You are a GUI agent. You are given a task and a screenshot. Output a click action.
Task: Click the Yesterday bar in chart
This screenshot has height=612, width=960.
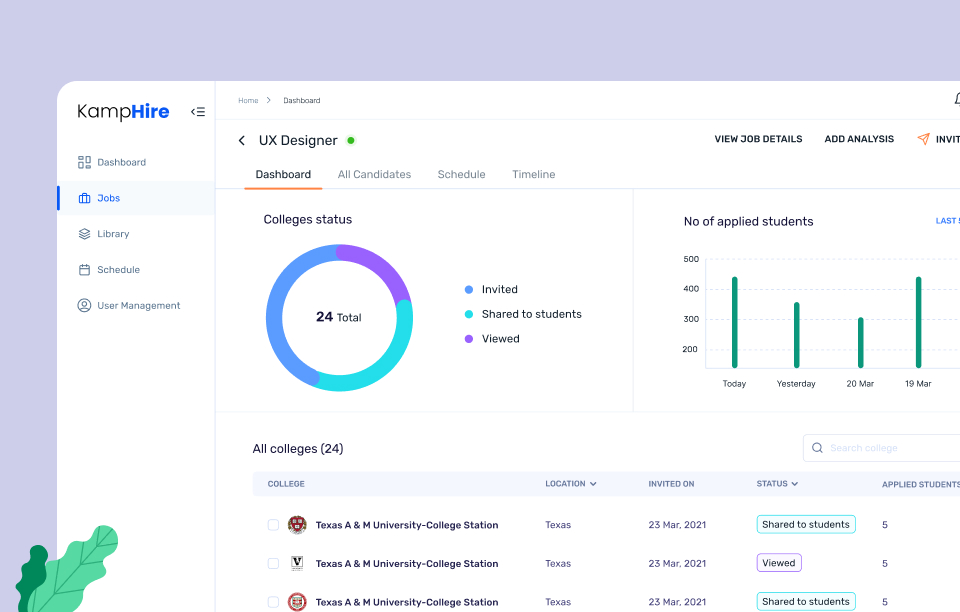[797, 335]
